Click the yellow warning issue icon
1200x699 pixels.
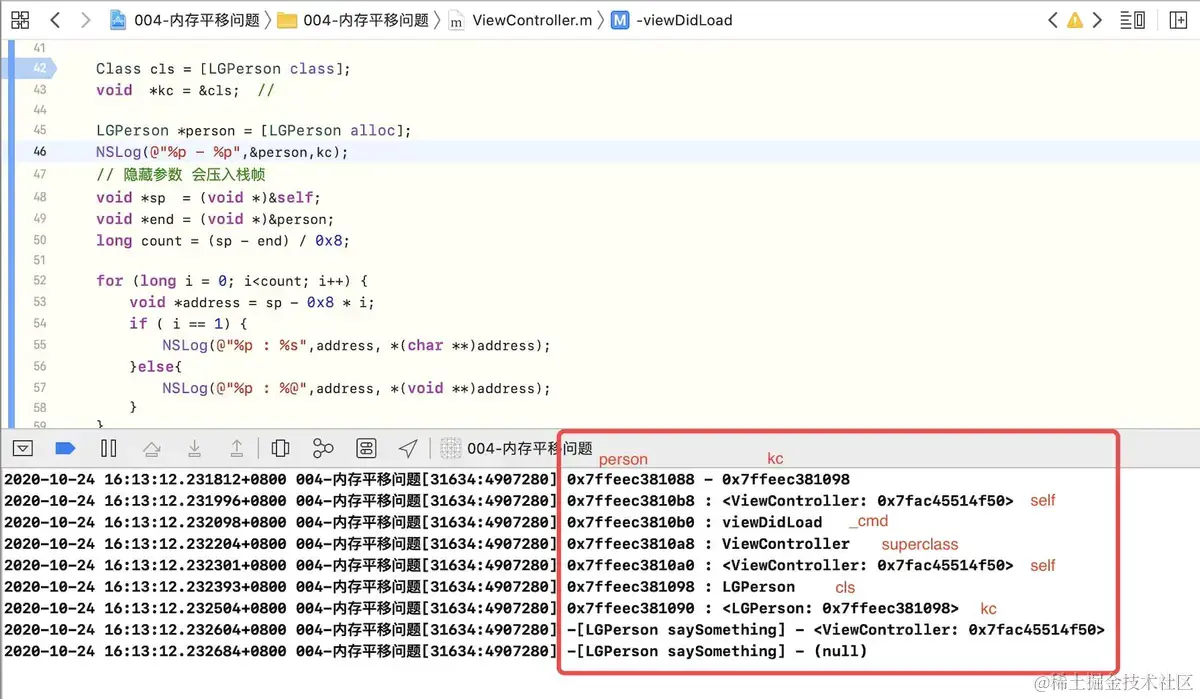1075,19
